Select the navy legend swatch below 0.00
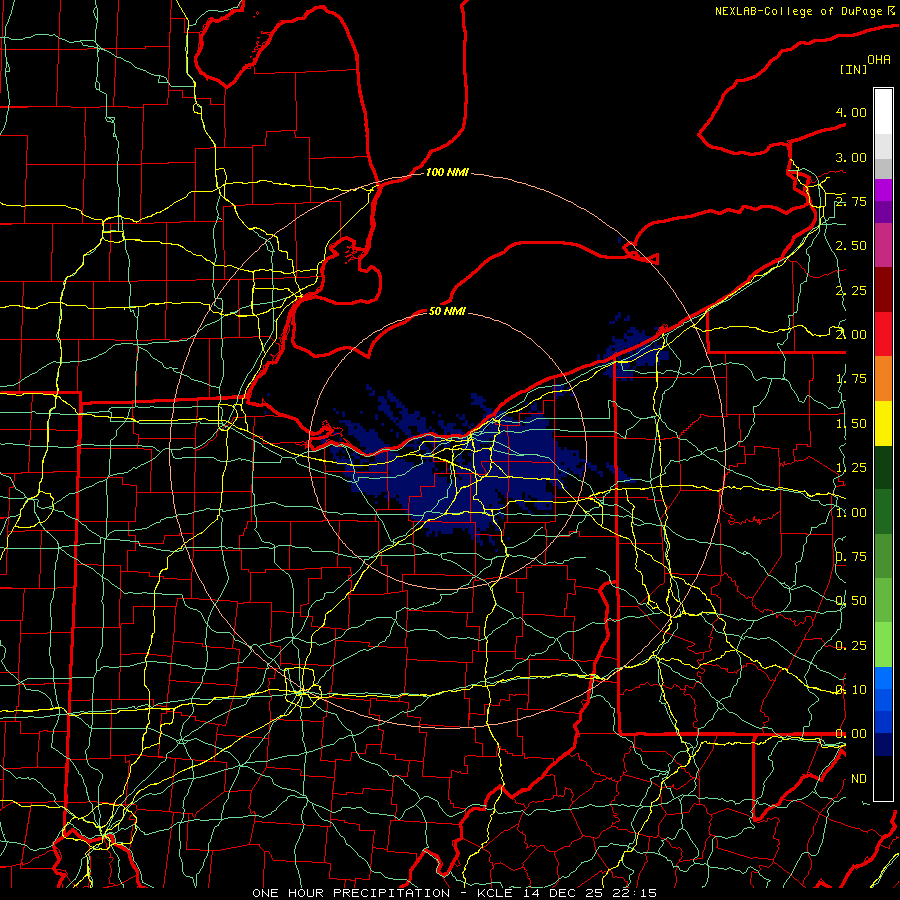This screenshot has width=900, height=900. (883, 745)
